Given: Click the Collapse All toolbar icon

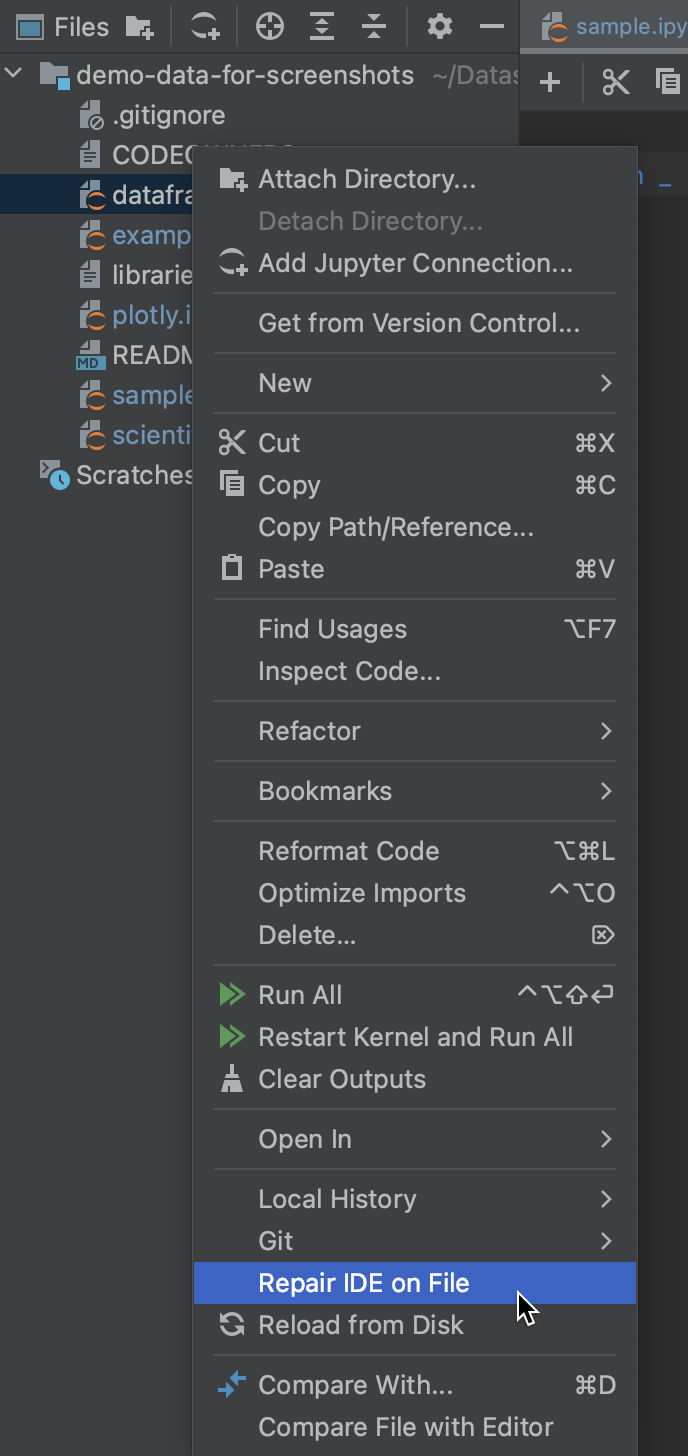Looking at the screenshot, I should pos(374,27).
